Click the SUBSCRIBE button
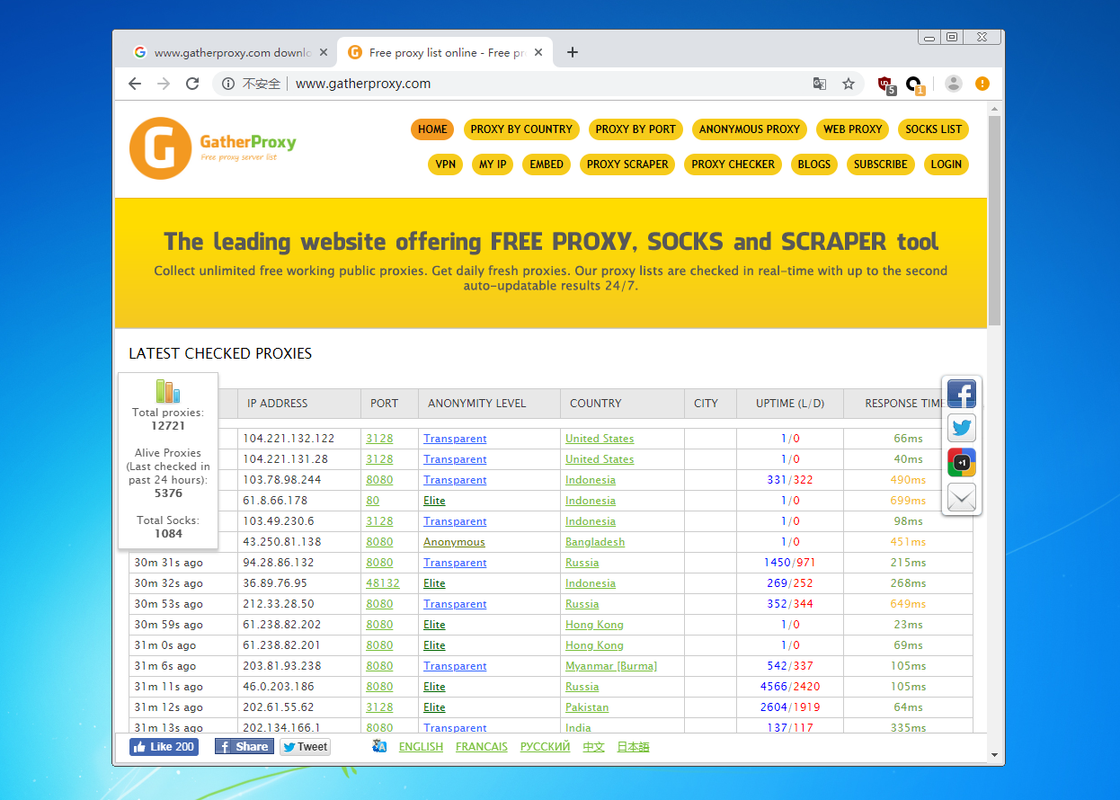This screenshot has height=800, width=1120. click(x=880, y=164)
